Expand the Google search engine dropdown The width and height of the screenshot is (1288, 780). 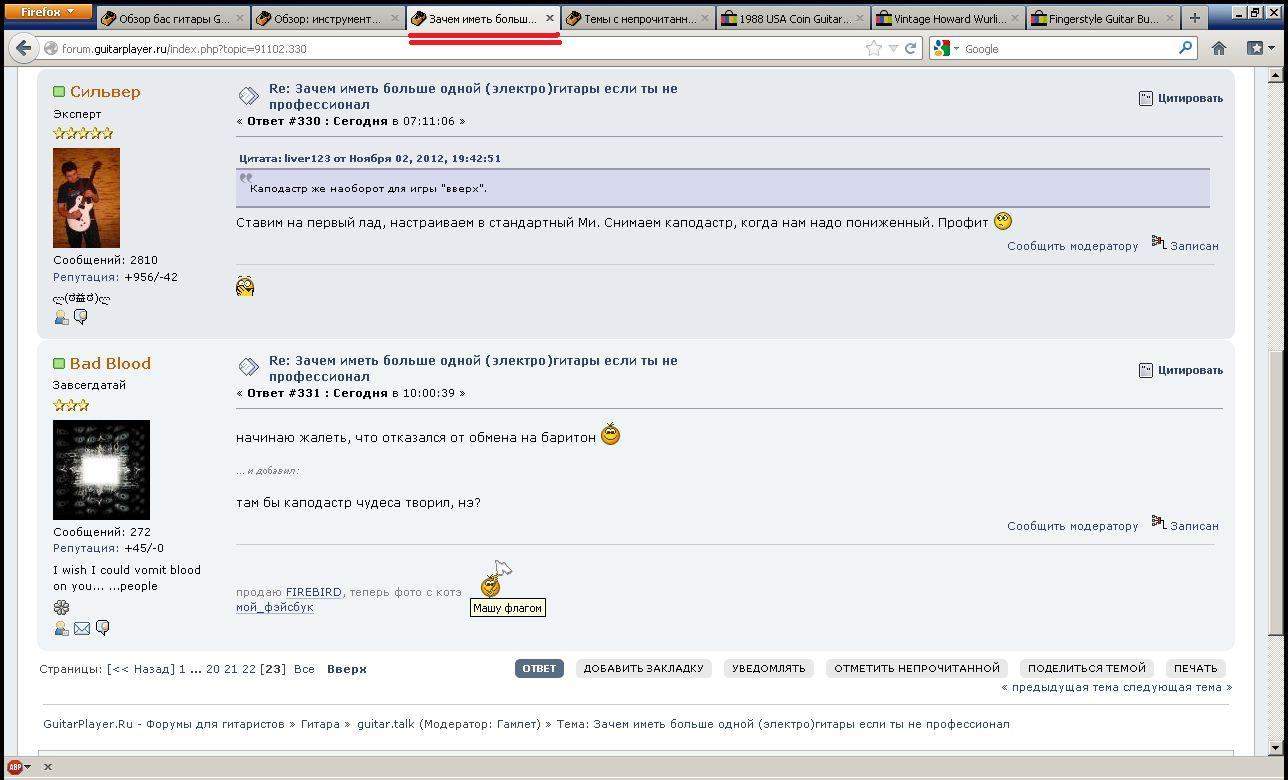(956, 48)
